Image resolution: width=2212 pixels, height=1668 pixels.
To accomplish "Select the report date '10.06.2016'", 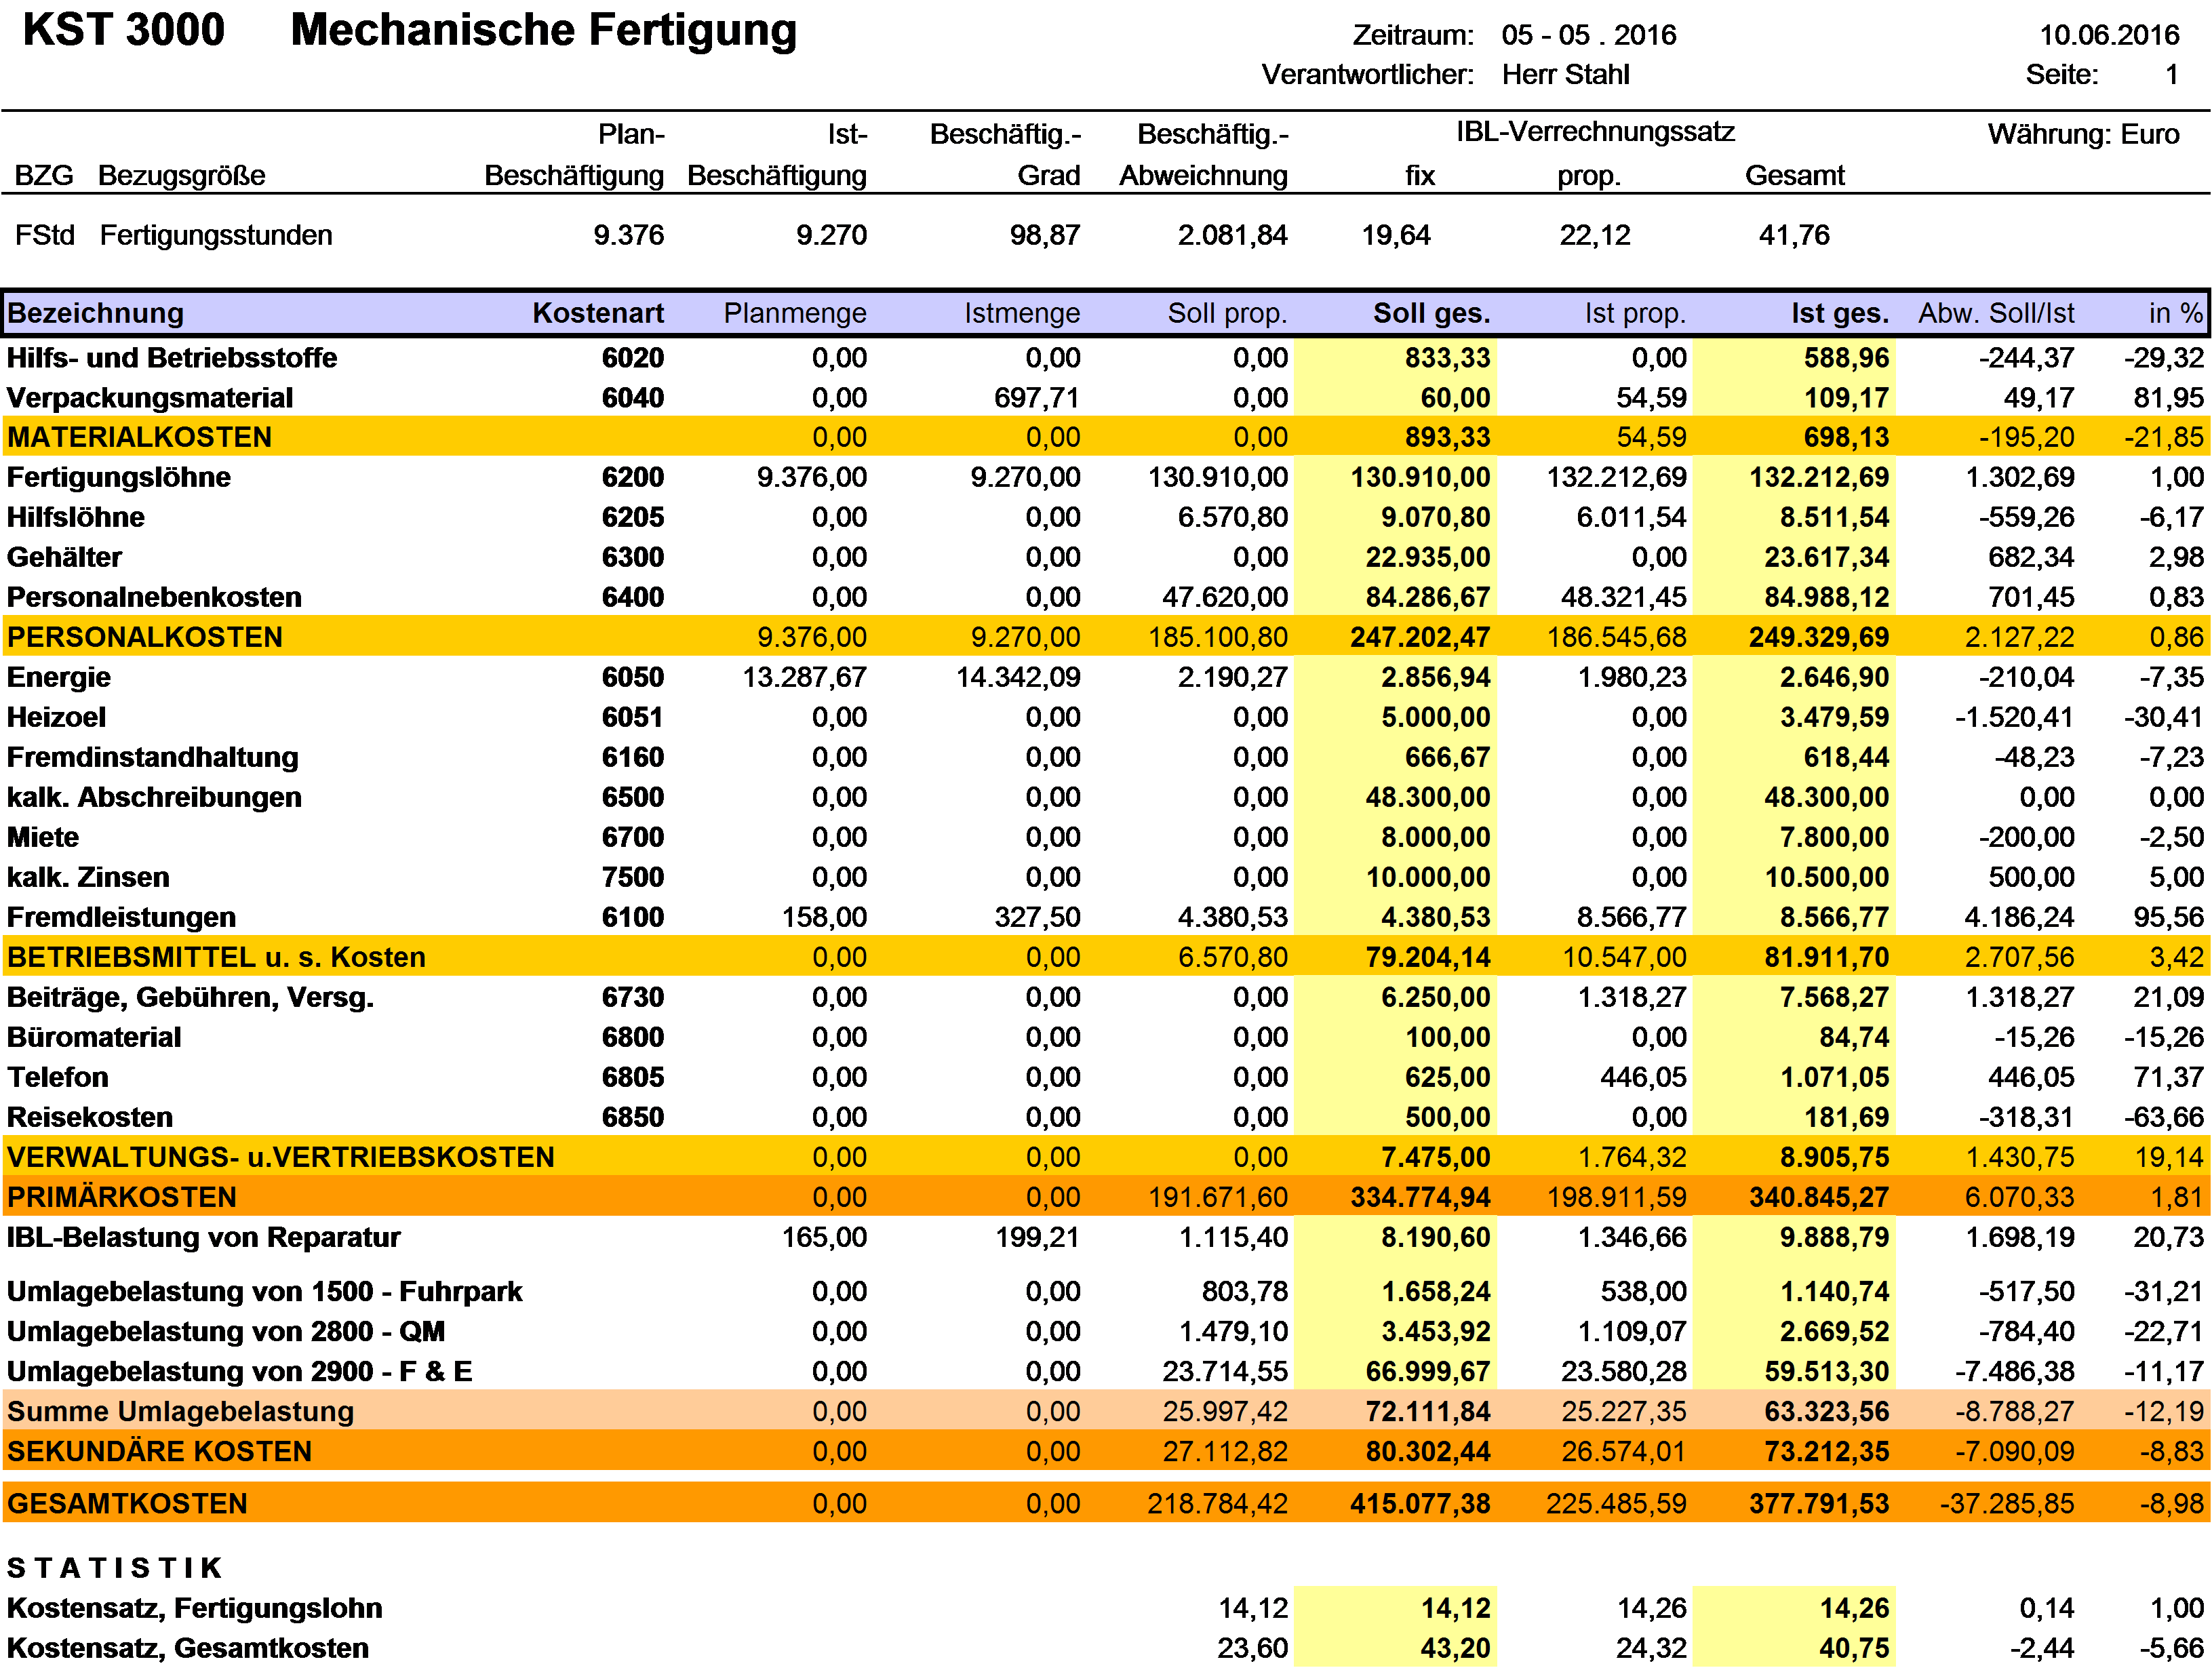I will click(2109, 35).
